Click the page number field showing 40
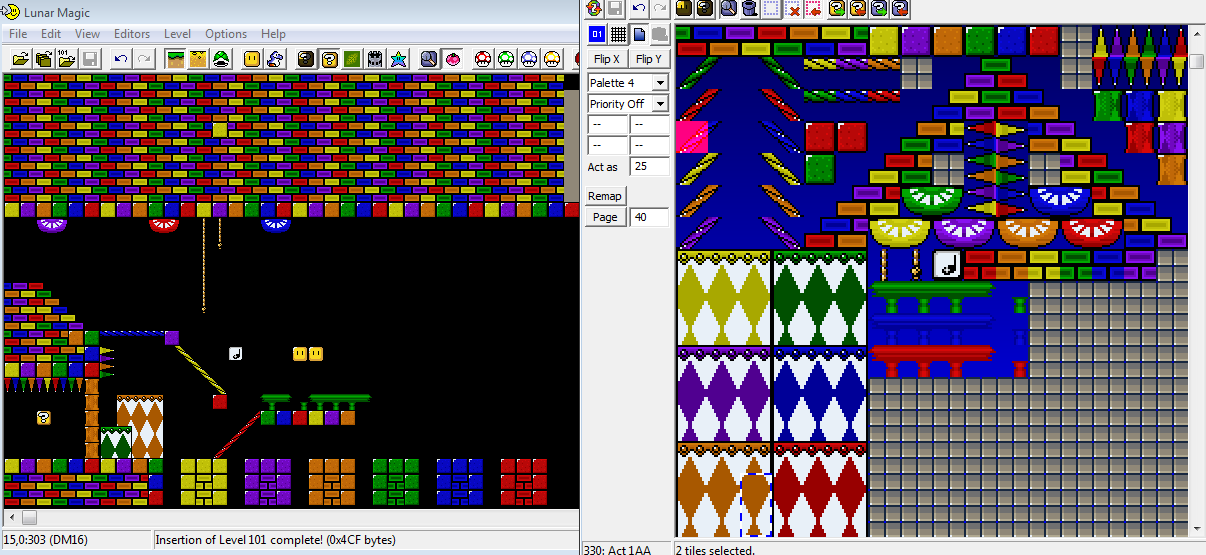 [x=650, y=217]
